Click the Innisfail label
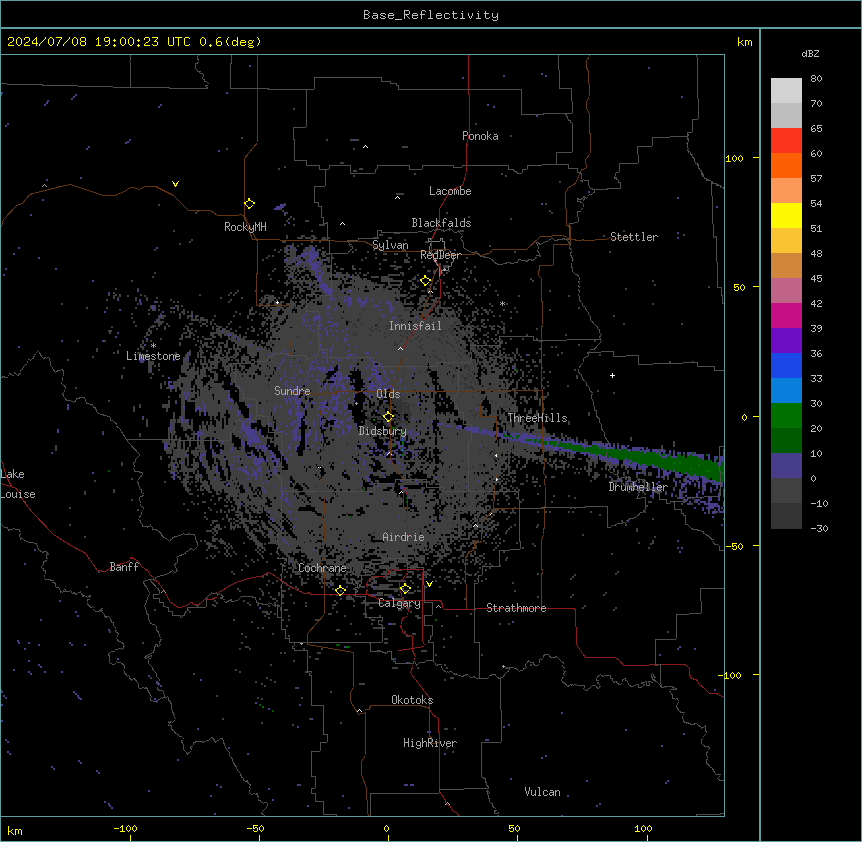This screenshot has height=842, width=862. (x=415, y=326)
